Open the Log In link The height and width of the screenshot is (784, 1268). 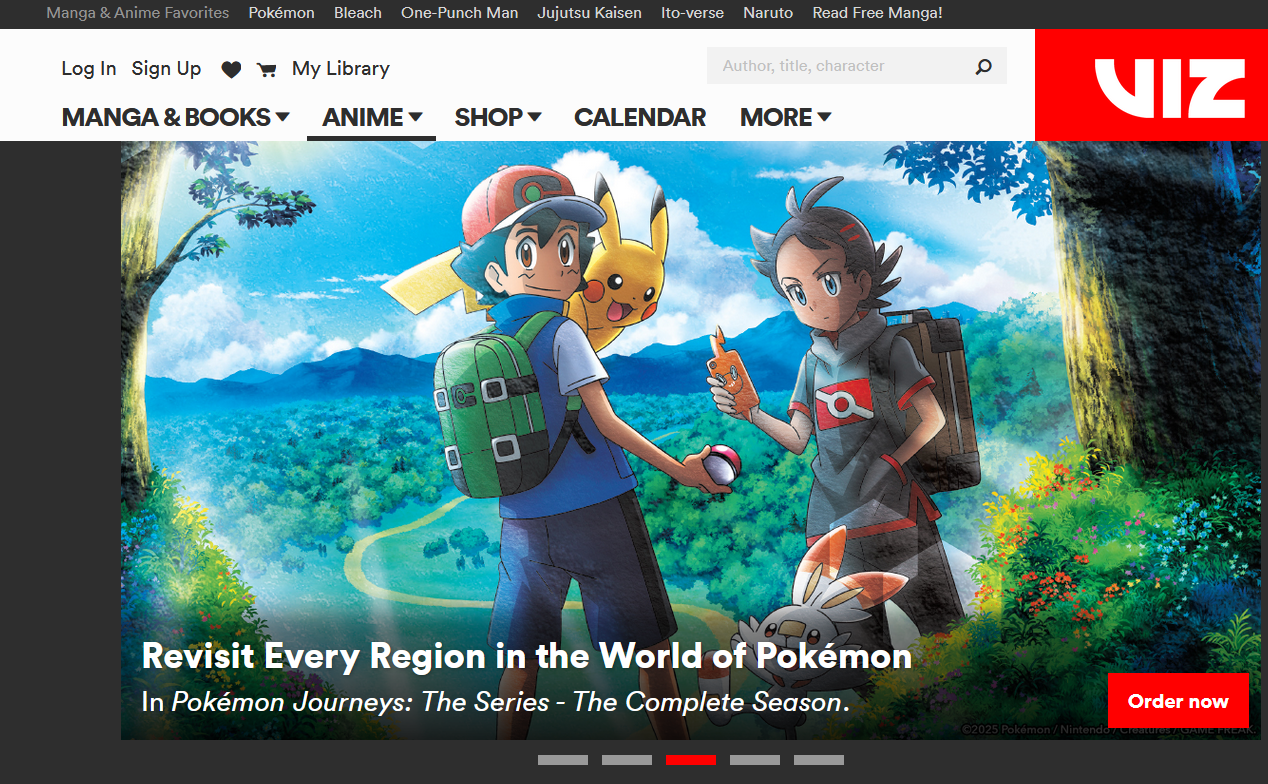point(89,69)
